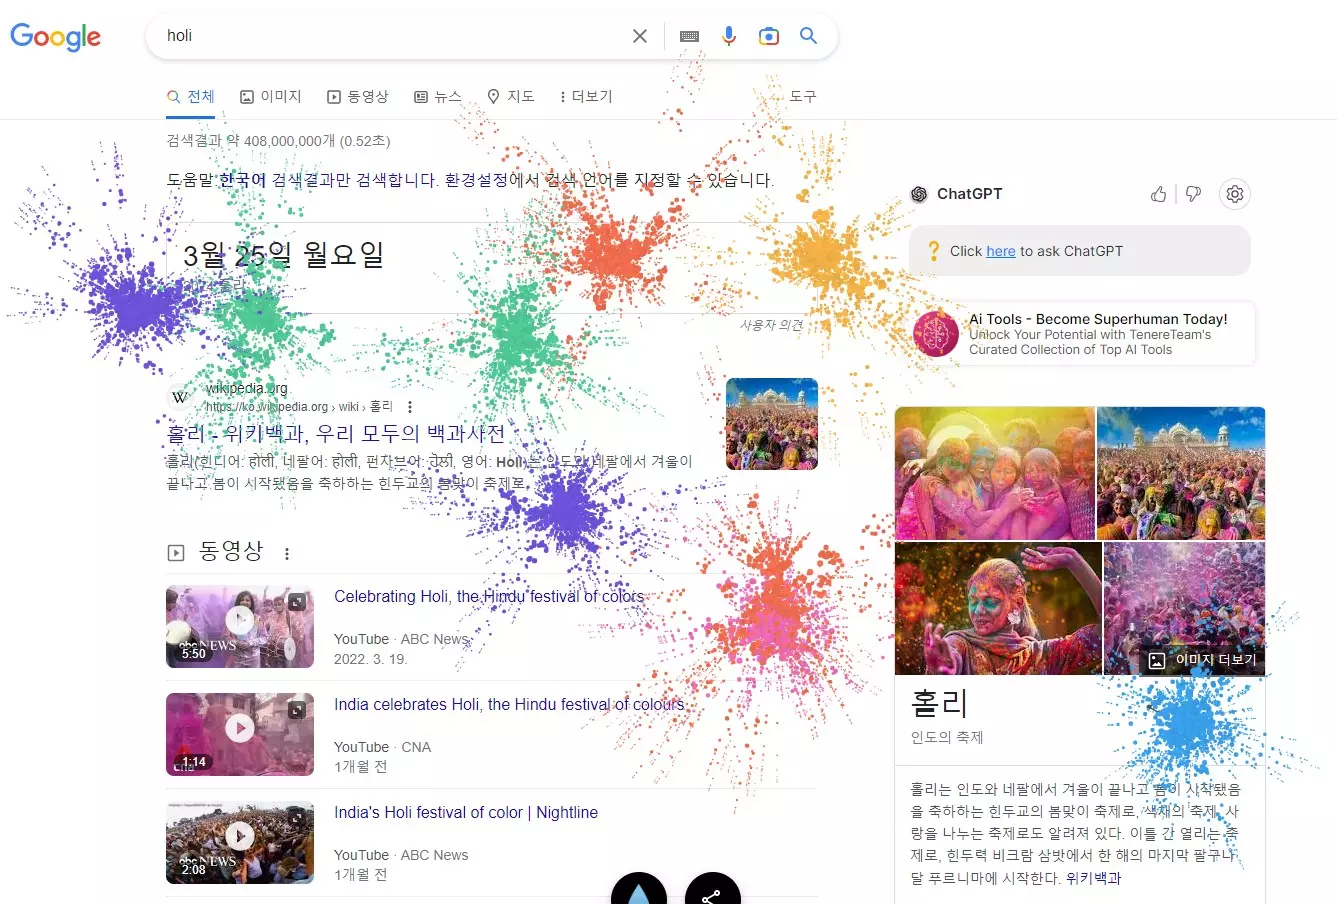Click the Google Lens camera icon
Viewport: 1337px width, 904px height.
coord(768,35)
